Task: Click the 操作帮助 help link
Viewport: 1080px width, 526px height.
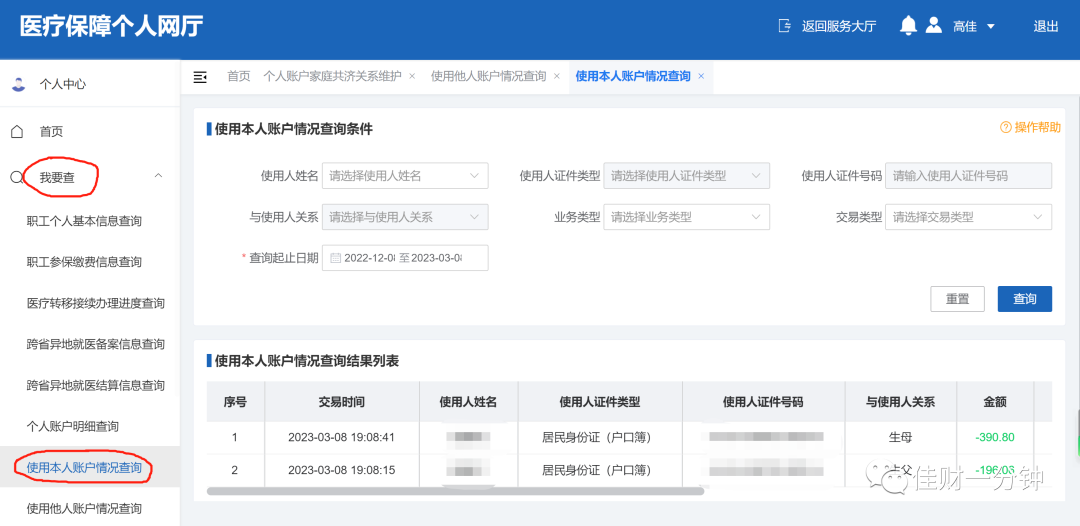Action: [x=1037, y=127]
